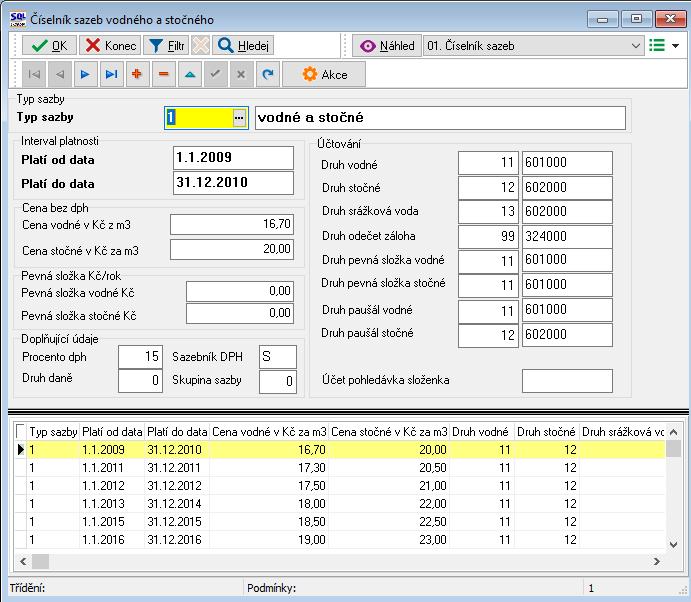Click horizontal scrollbar left arrow
Viewport: 691px width, 602px height.
coord(23,561)
